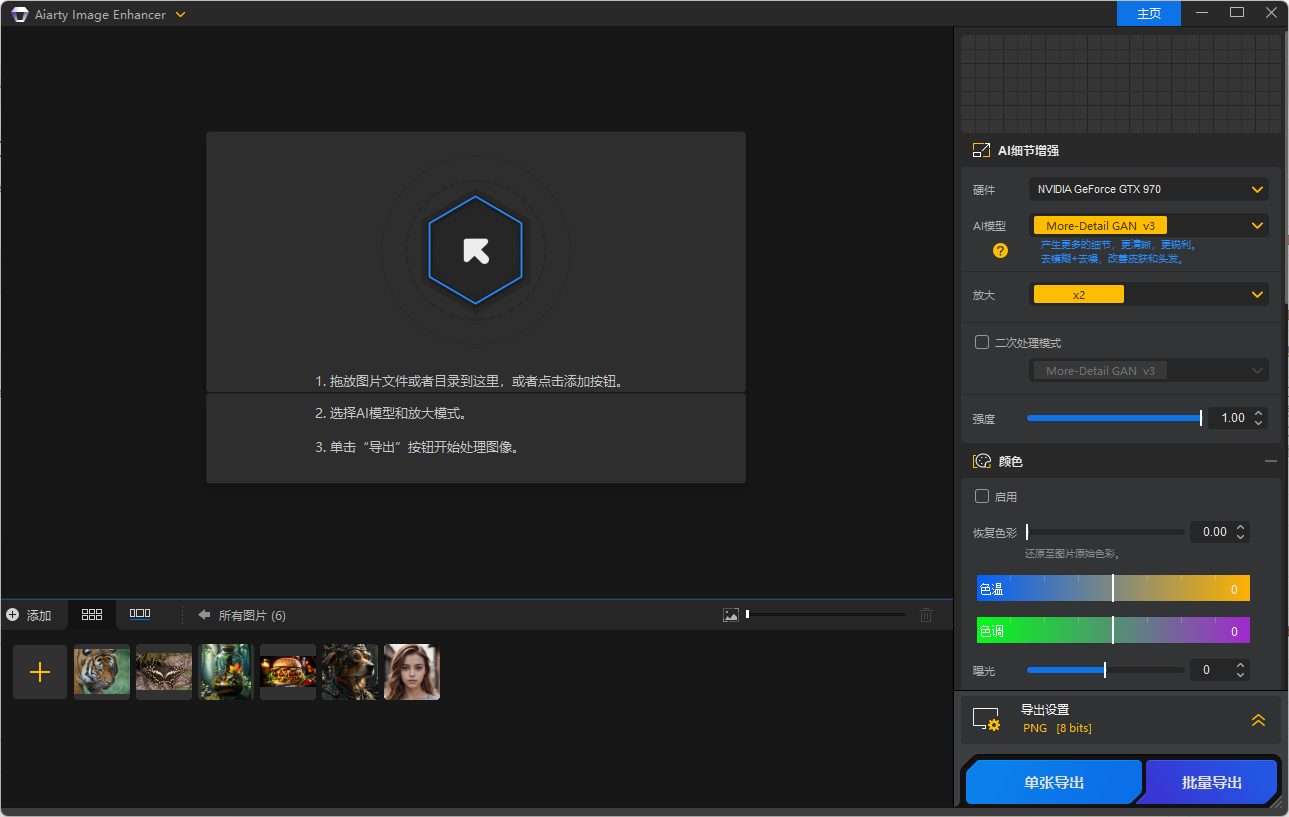Enable the 启用 checkbox in 颜色 panel

[x=981, y=496]
